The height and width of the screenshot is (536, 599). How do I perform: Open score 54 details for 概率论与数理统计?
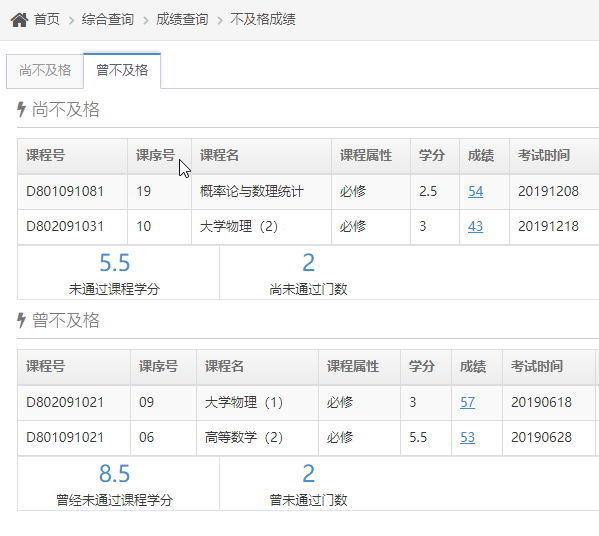point(476,191)
